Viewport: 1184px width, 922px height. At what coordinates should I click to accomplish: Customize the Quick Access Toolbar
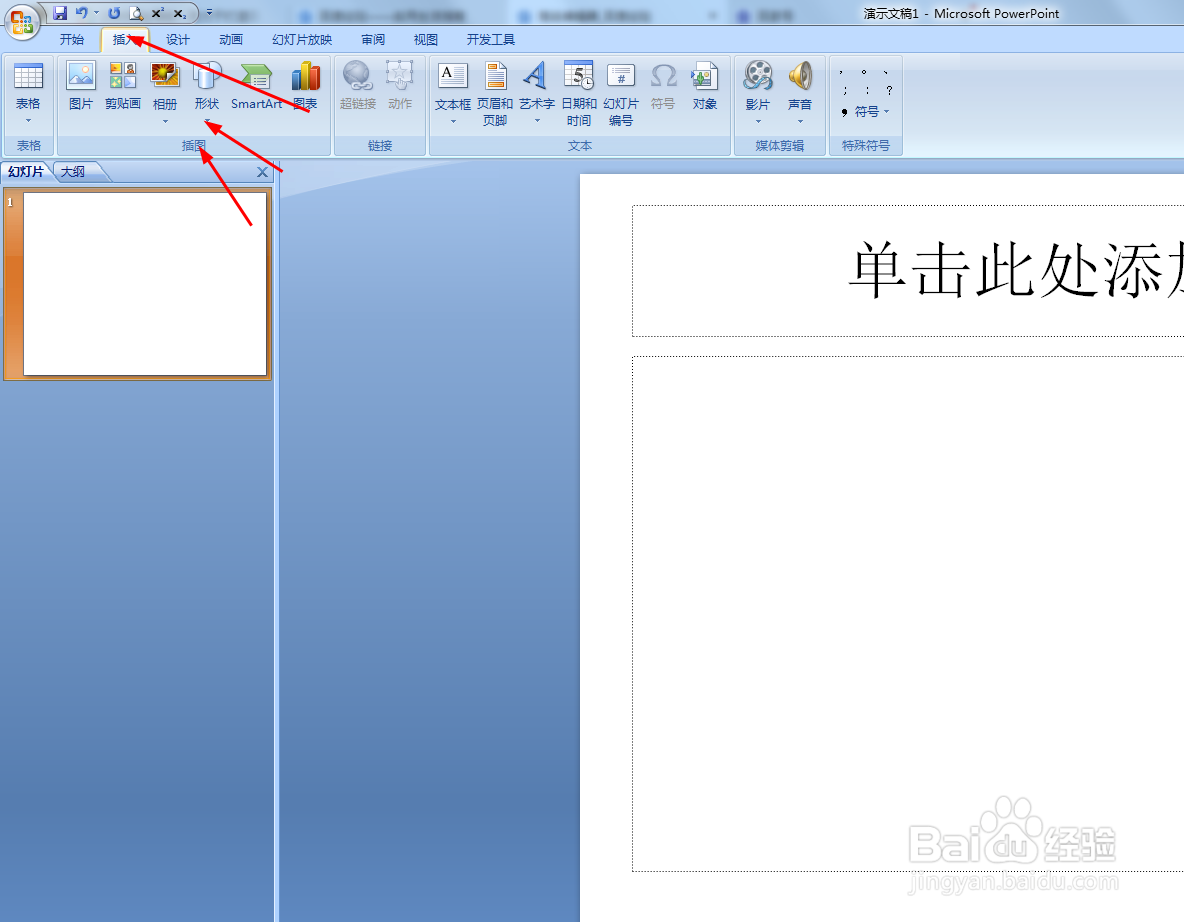(209, 13)
